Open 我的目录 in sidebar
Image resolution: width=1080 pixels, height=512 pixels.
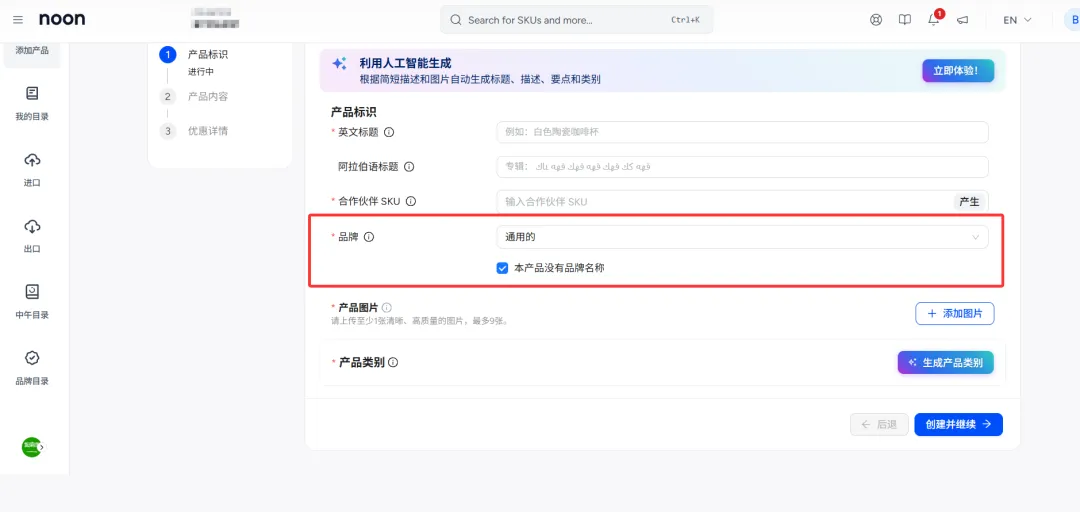click(x=32, y=103)
